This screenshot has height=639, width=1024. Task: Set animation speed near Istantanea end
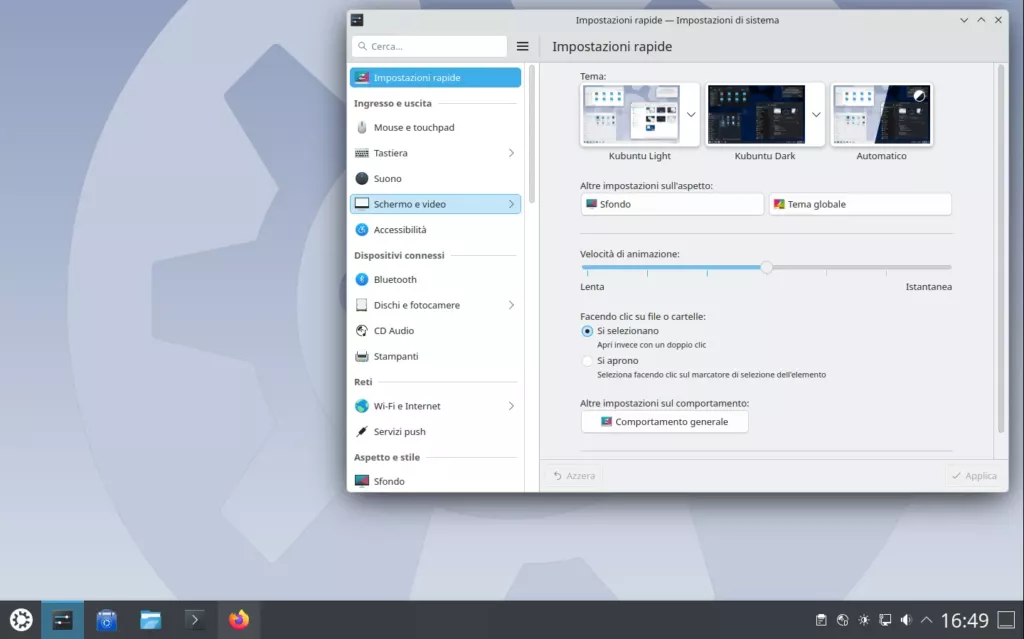coord(946,267)
